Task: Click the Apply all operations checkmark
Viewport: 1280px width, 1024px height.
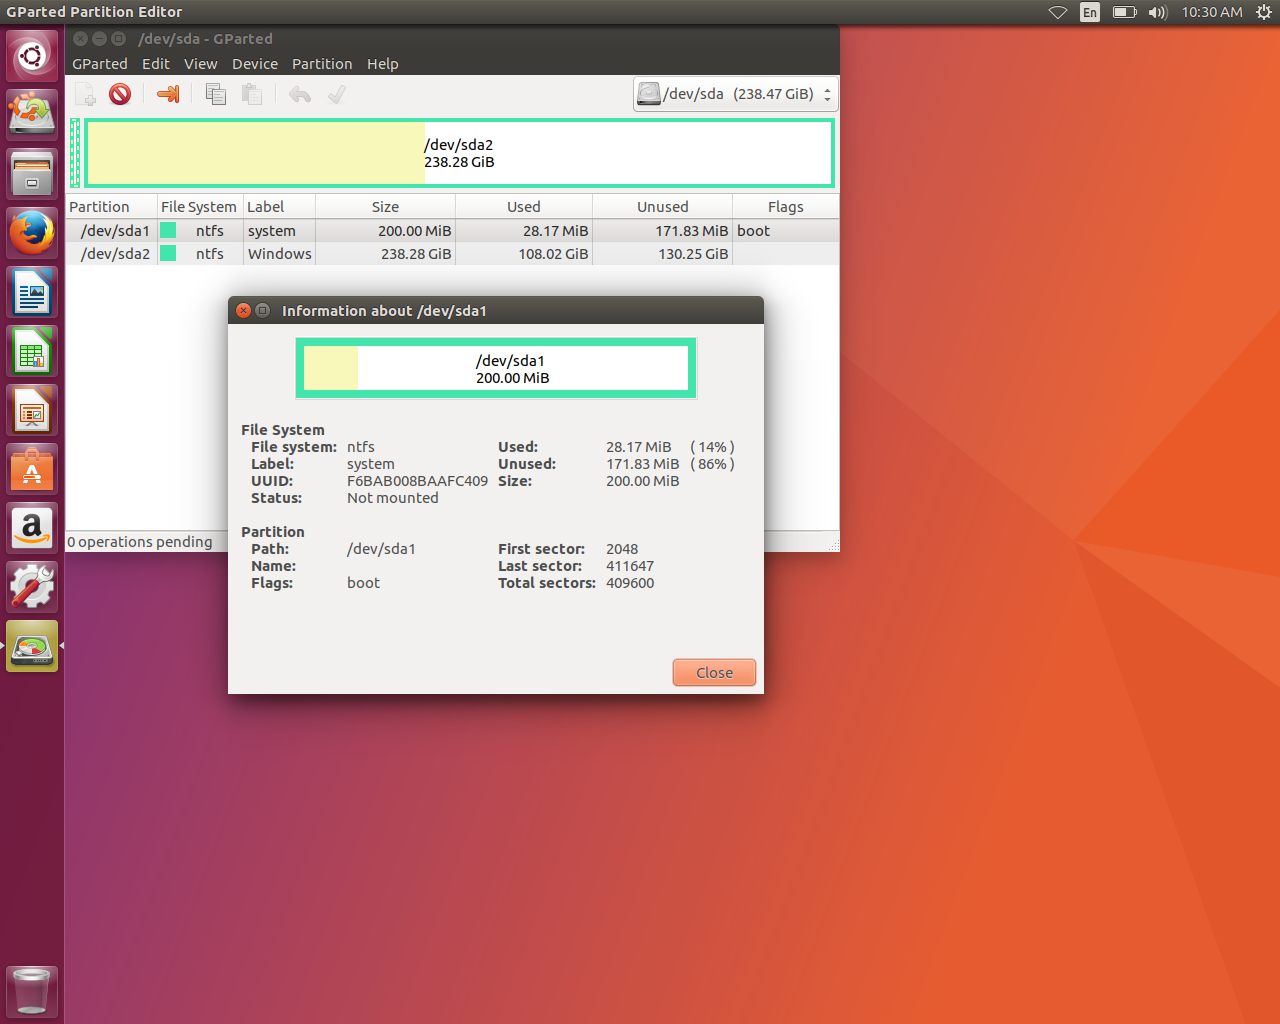Action: [337, 94]
